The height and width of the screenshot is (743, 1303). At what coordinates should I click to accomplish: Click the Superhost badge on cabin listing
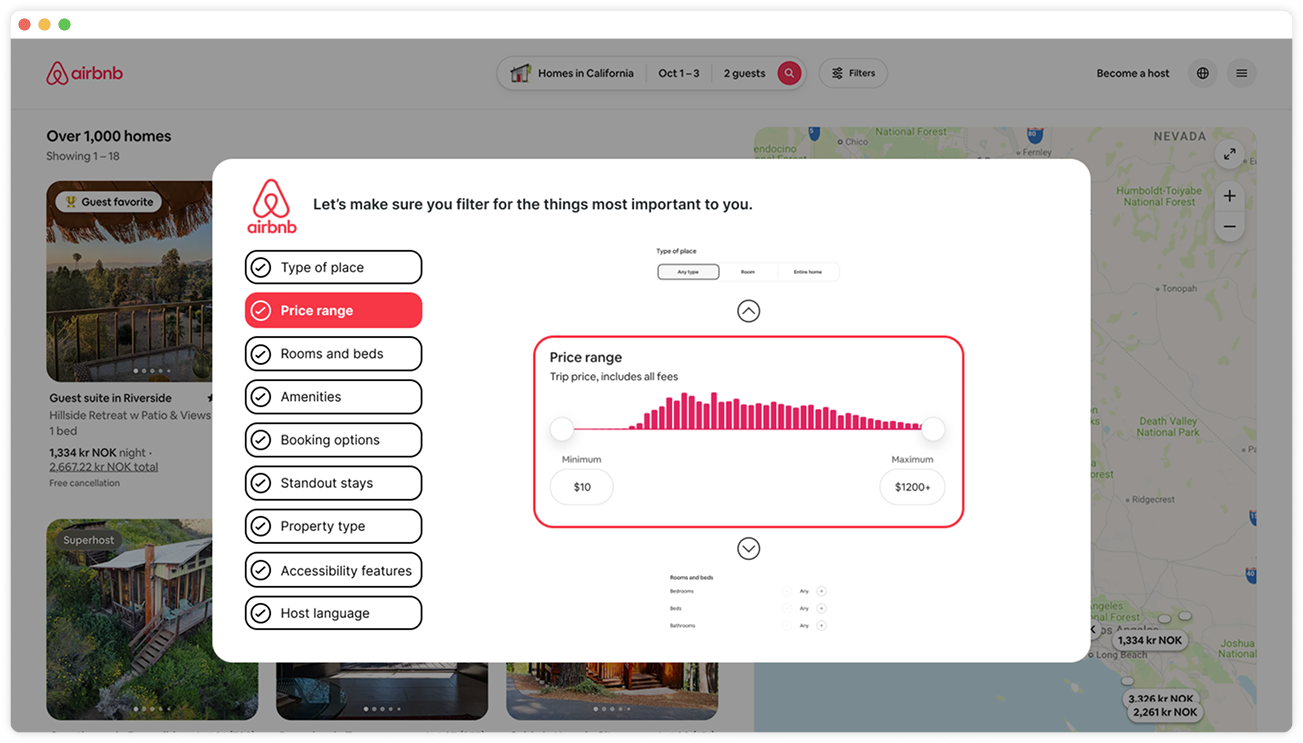point(89,540)
